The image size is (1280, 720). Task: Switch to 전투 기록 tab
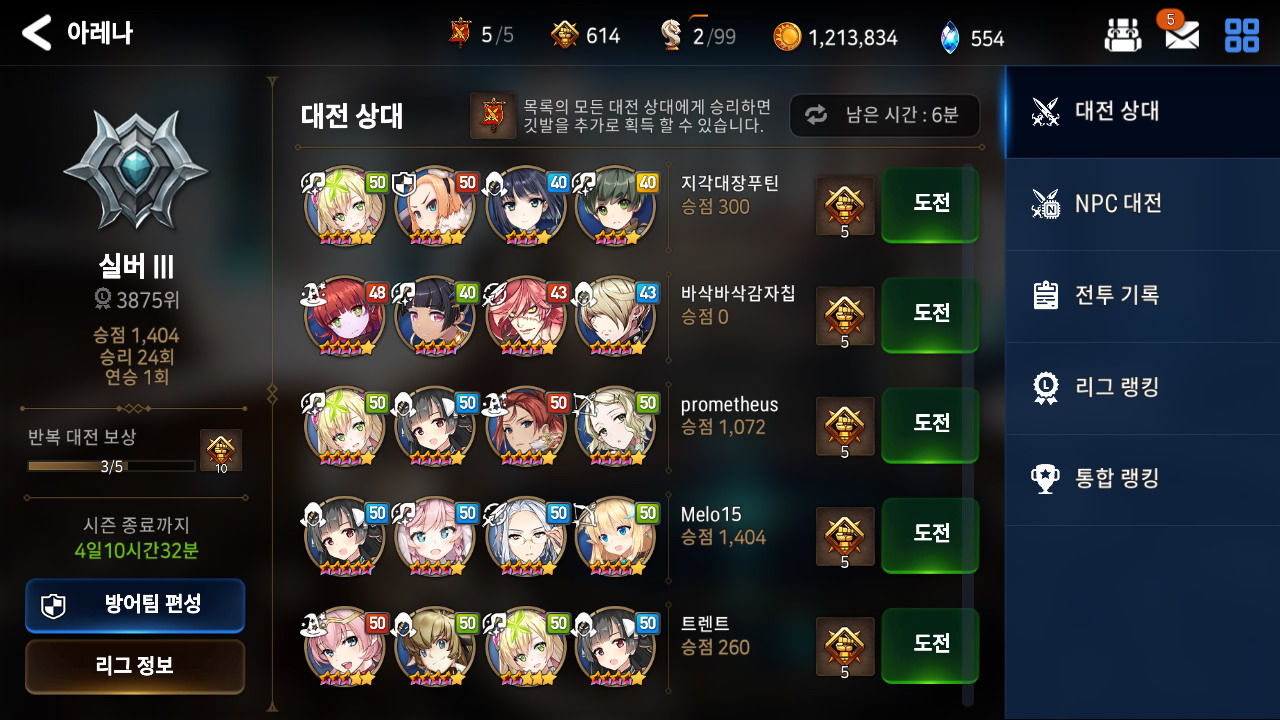pos(1143,296)
